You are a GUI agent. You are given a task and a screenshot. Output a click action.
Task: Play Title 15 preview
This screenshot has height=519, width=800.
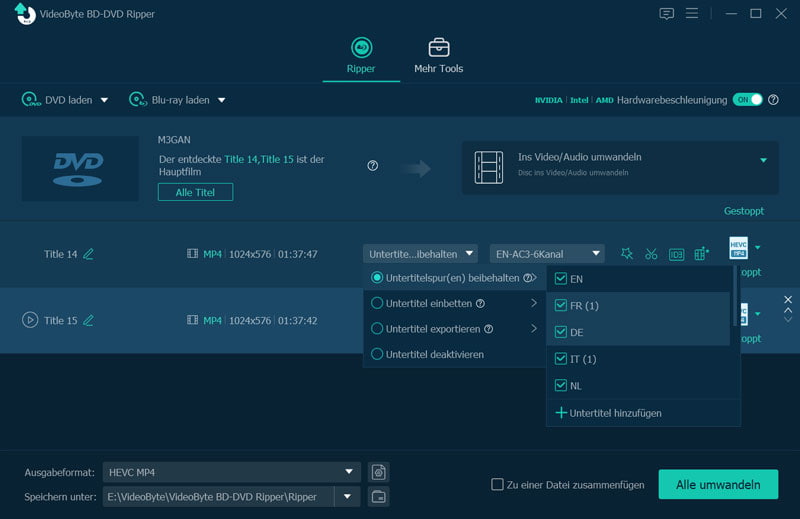30,320
